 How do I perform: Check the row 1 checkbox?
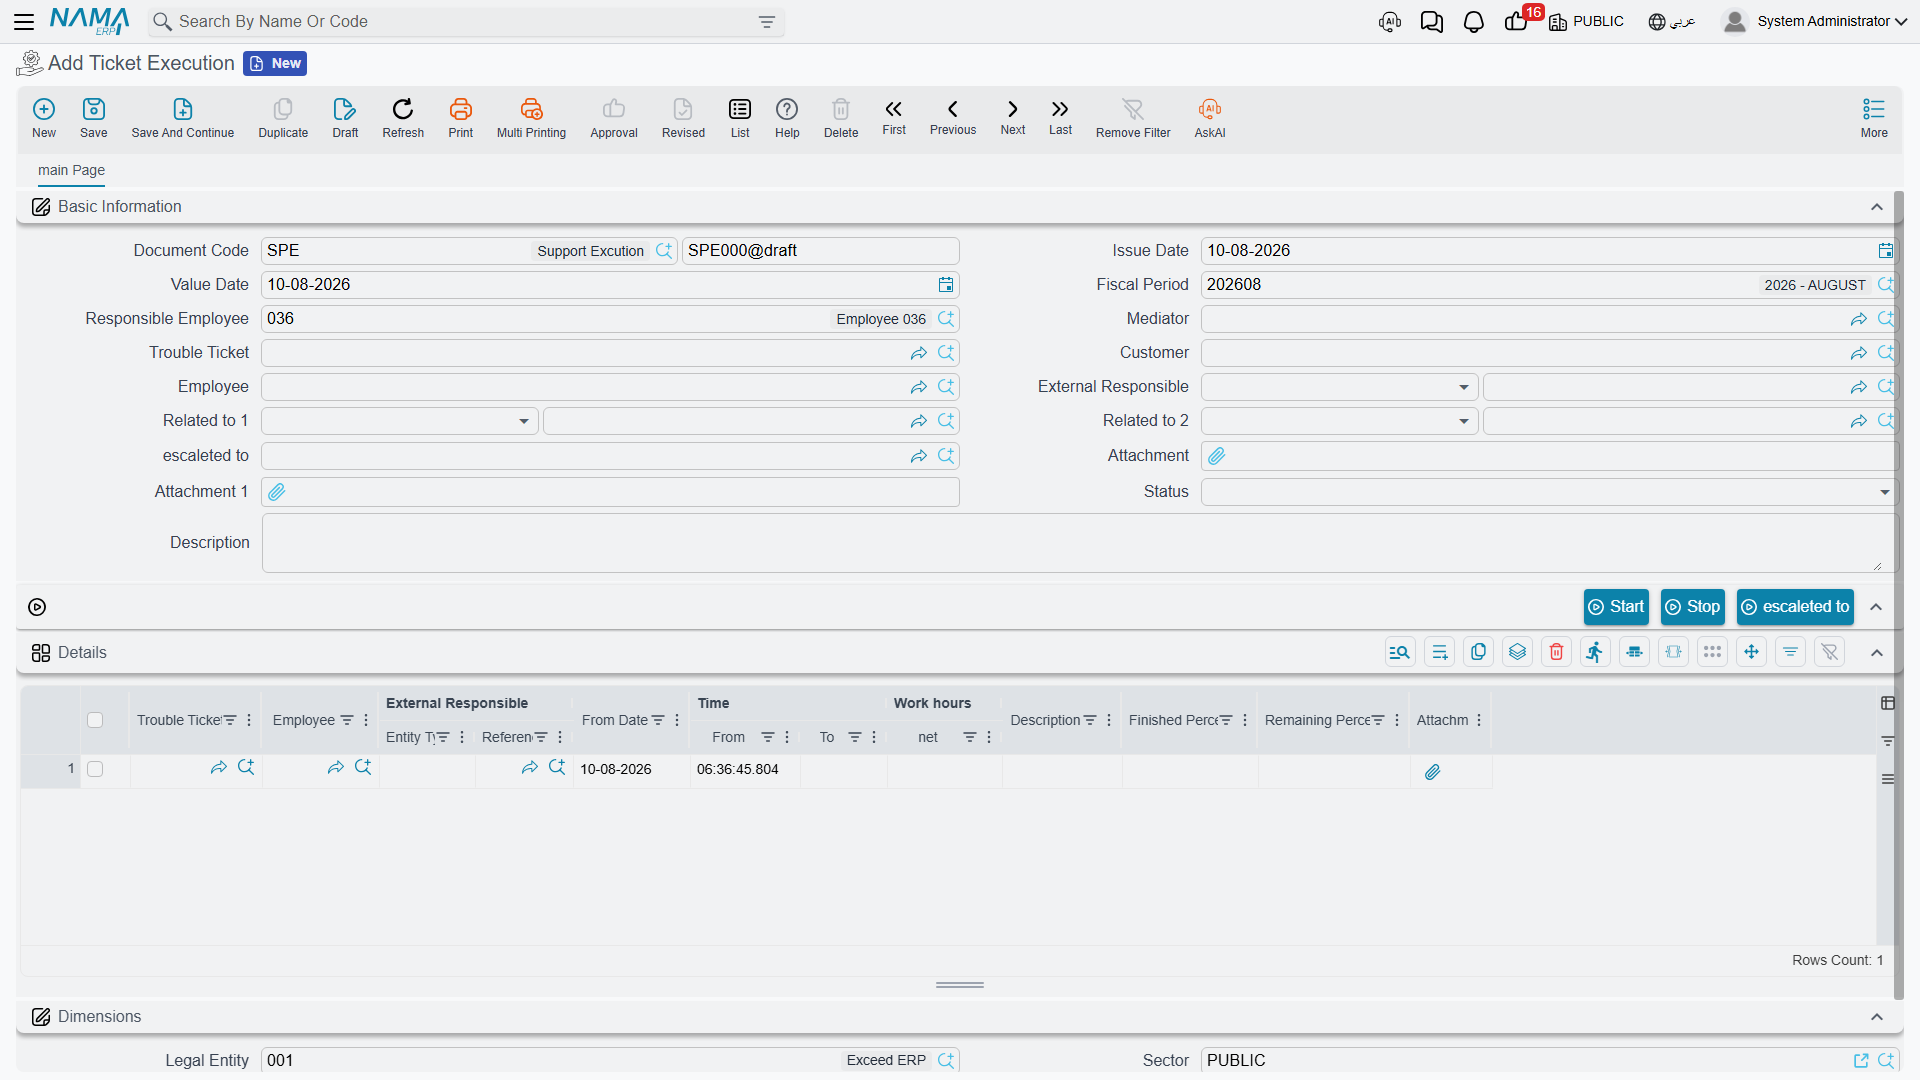pyautogui.click(x=95, y=769)
